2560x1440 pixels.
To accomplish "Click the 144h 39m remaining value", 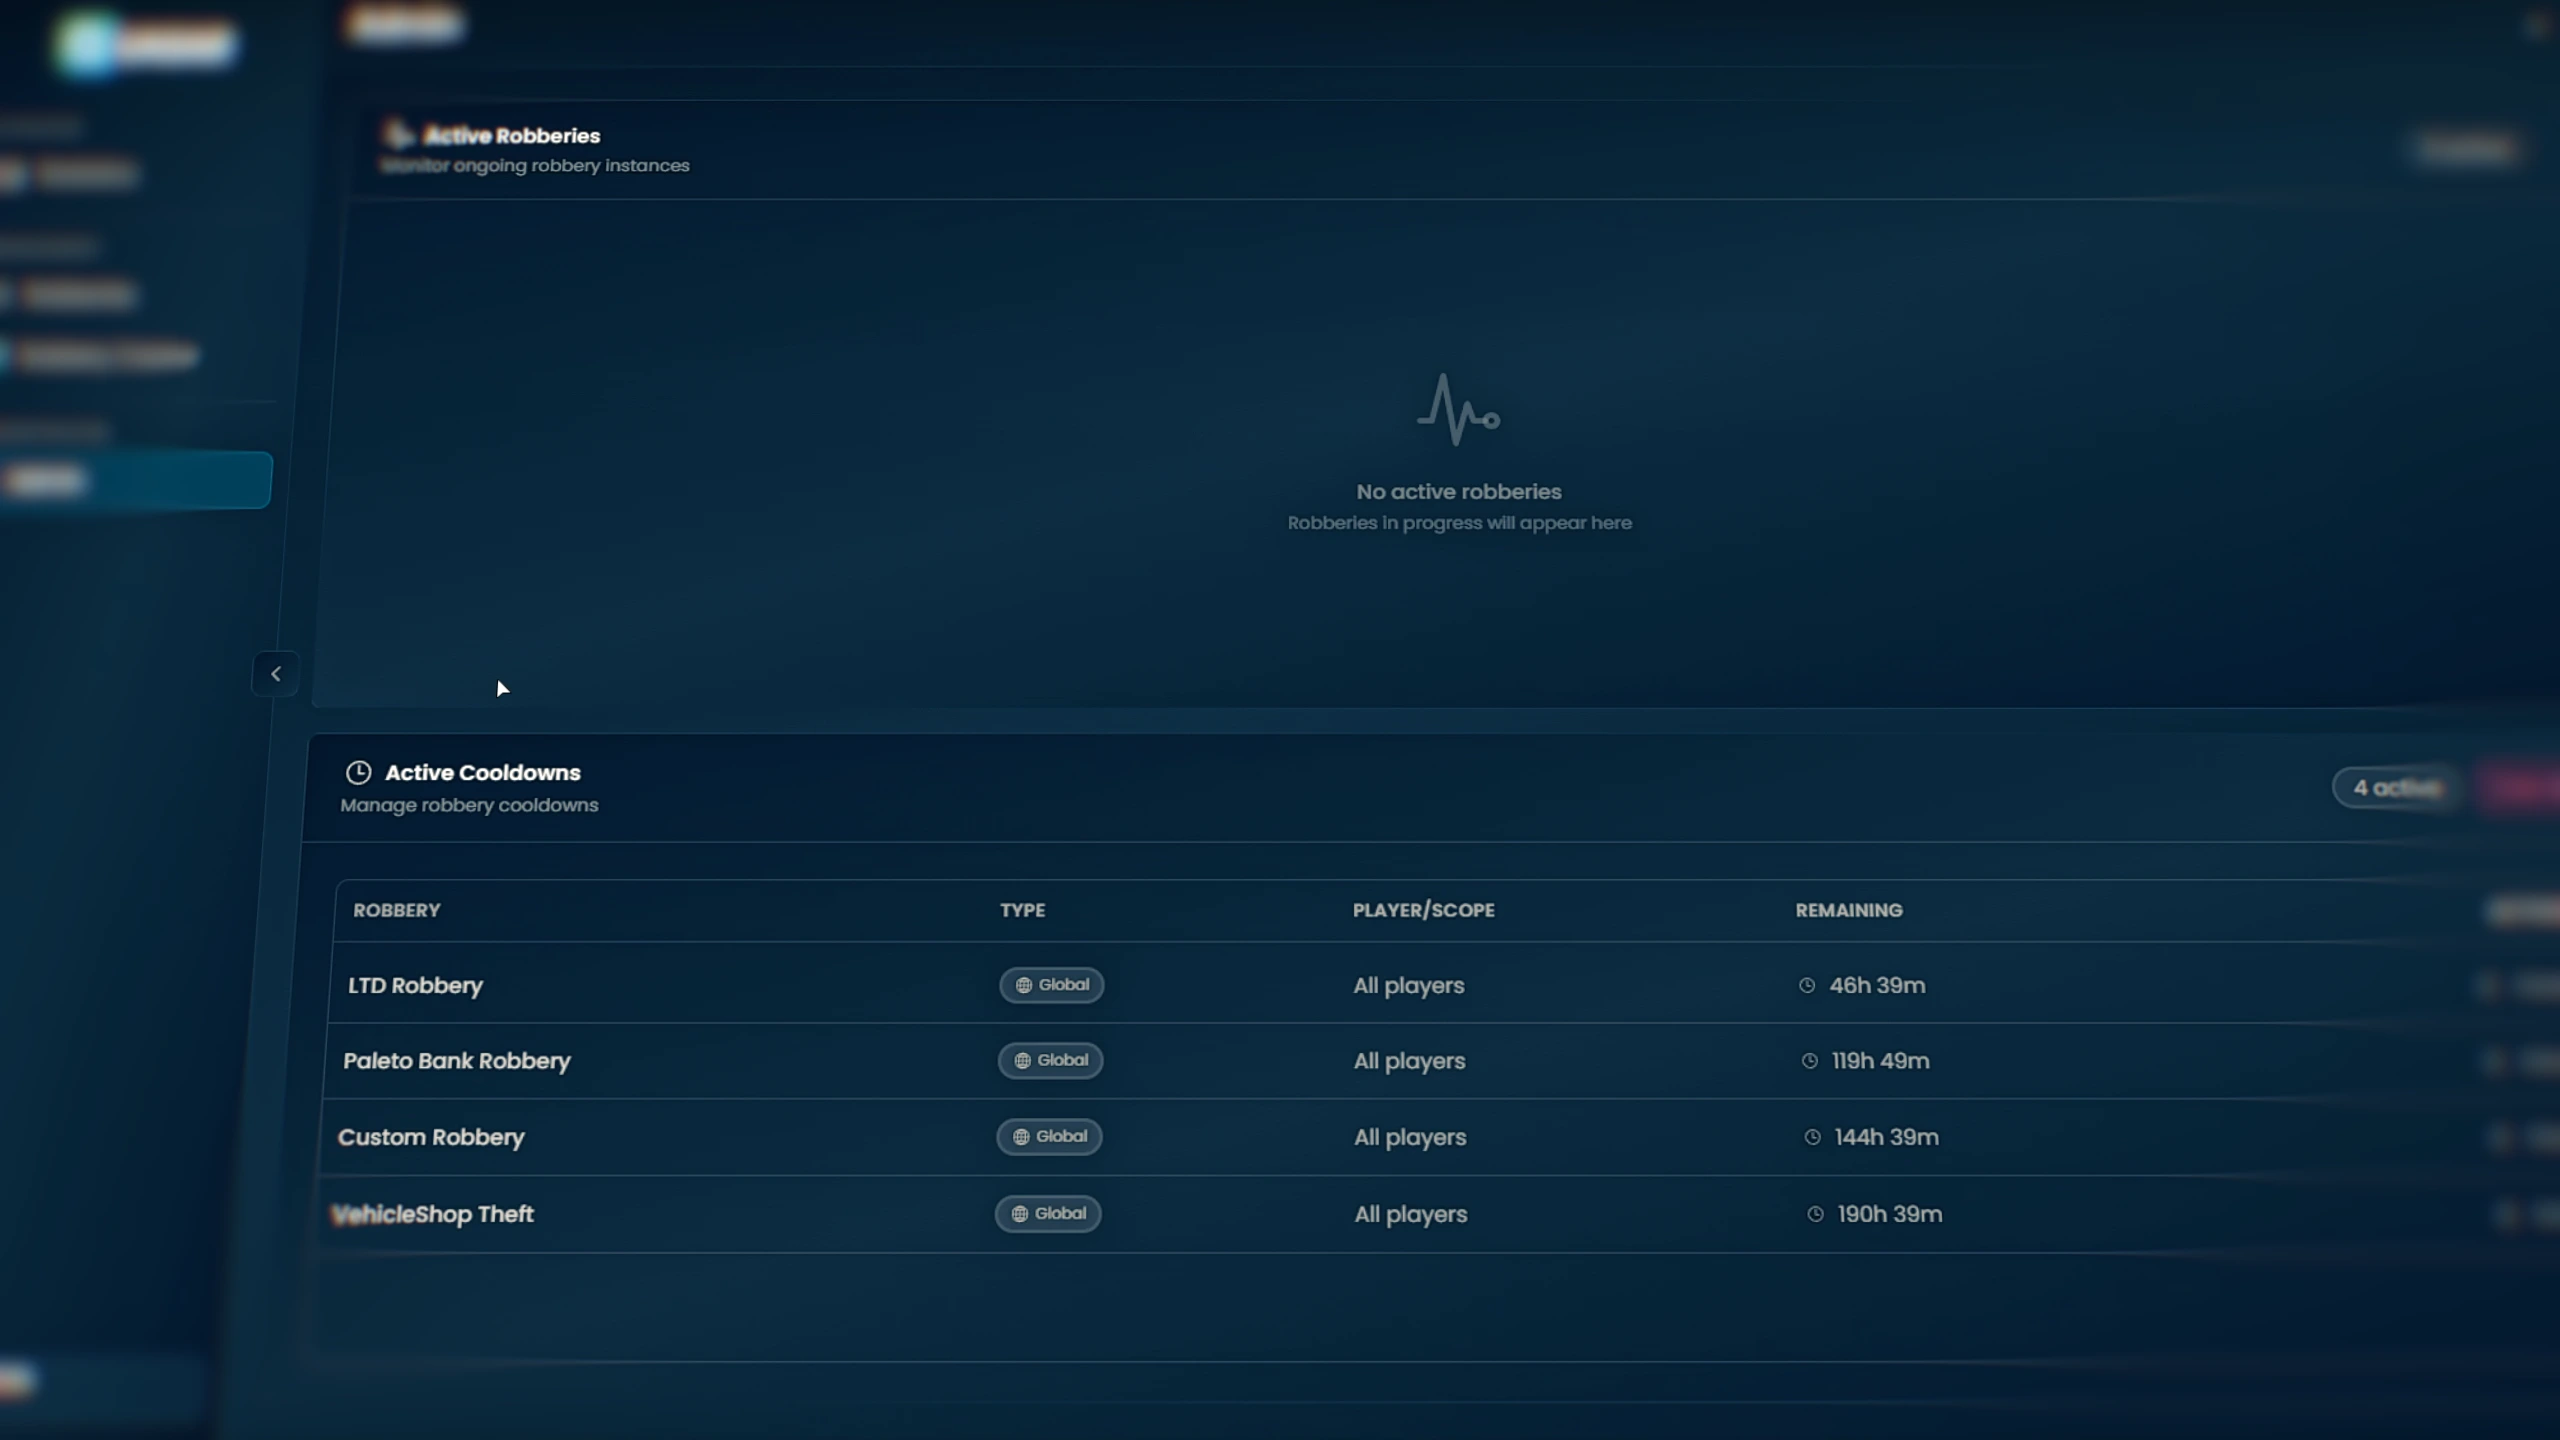I will [x=1886, y=1137].
